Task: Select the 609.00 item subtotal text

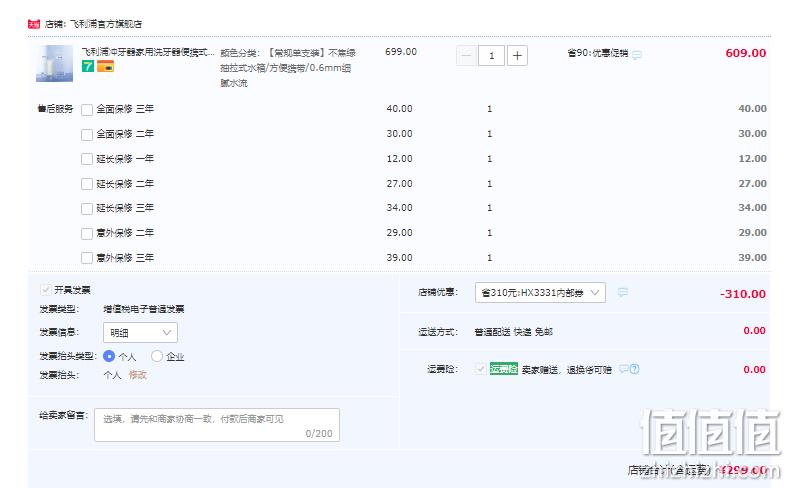Action: tap(746, 53)
